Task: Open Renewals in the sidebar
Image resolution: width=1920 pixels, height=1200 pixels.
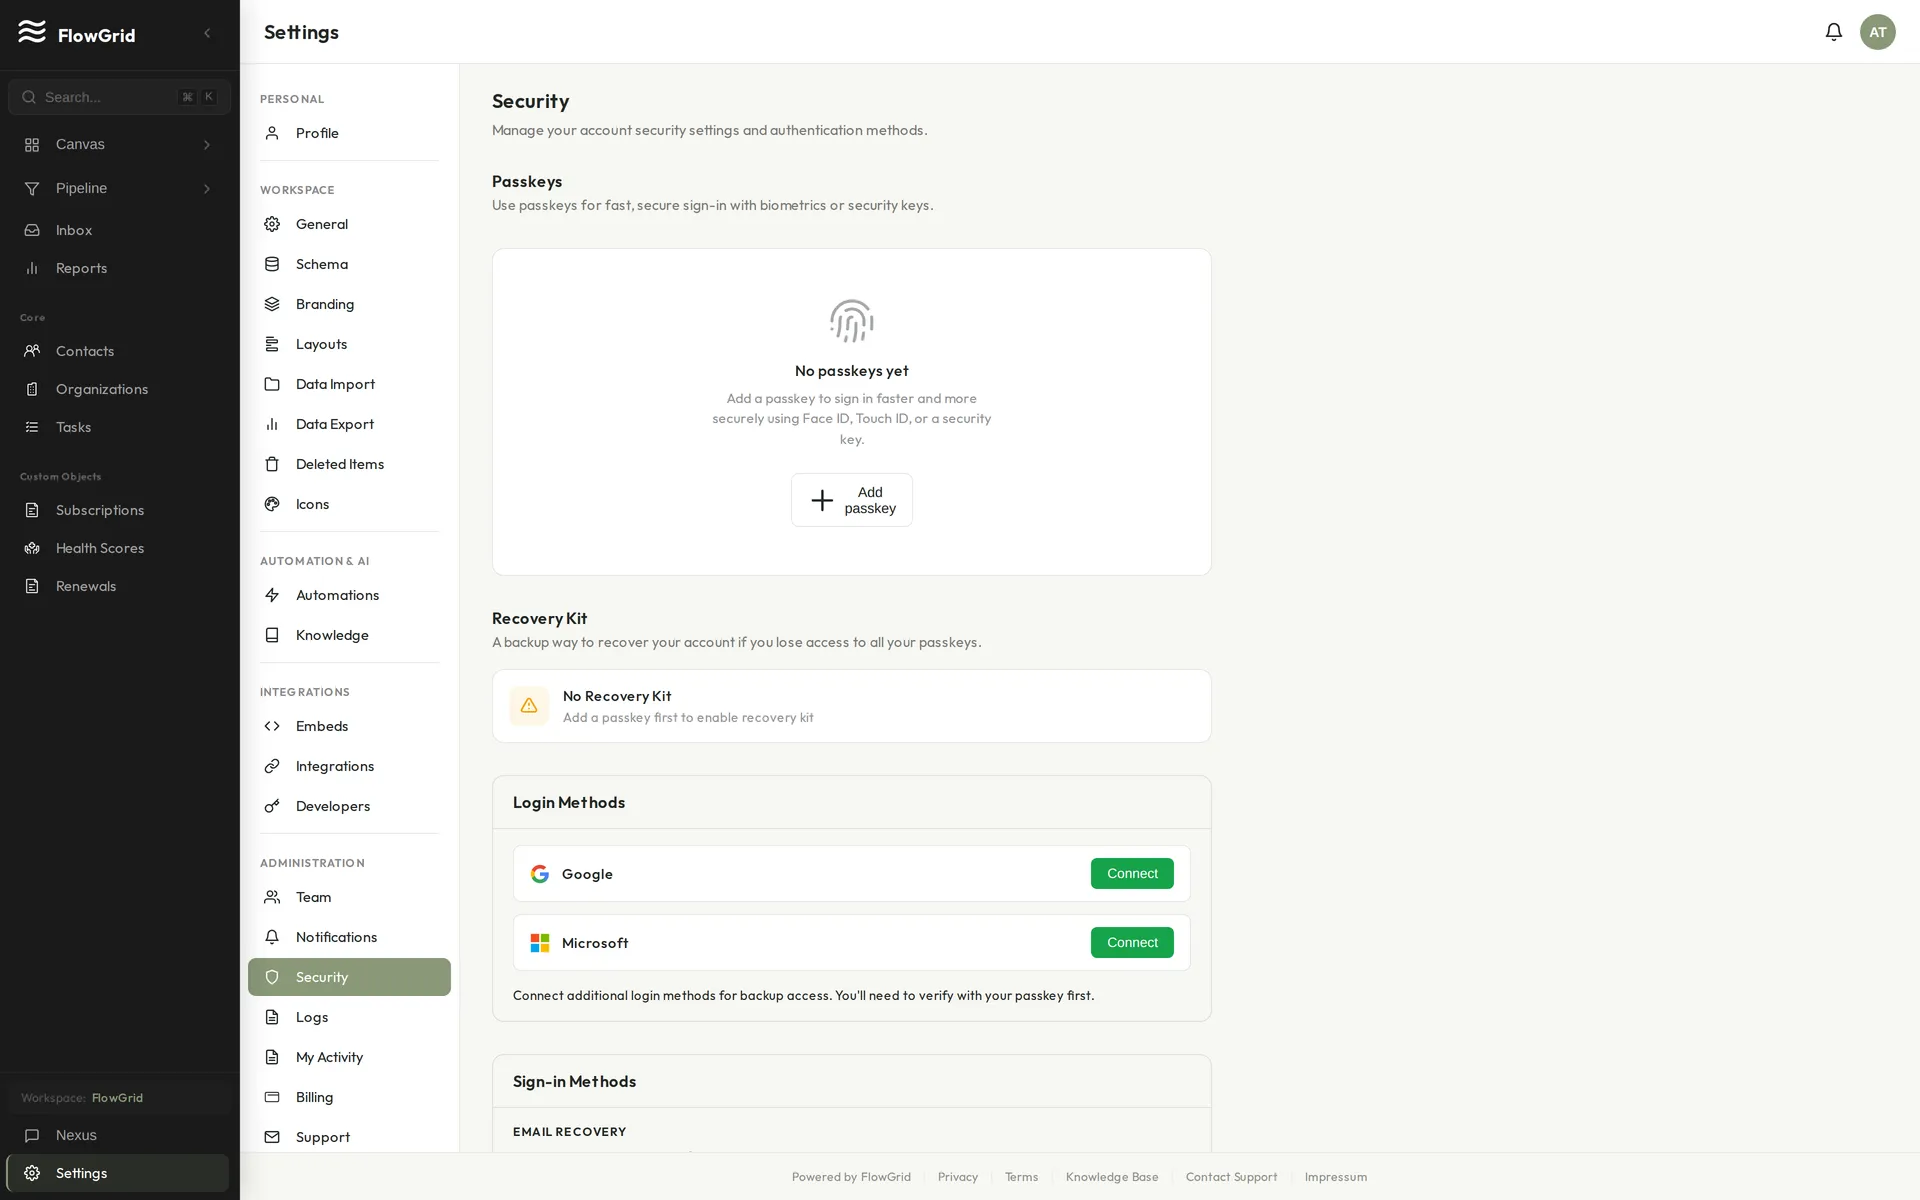Action: (119, 586)
